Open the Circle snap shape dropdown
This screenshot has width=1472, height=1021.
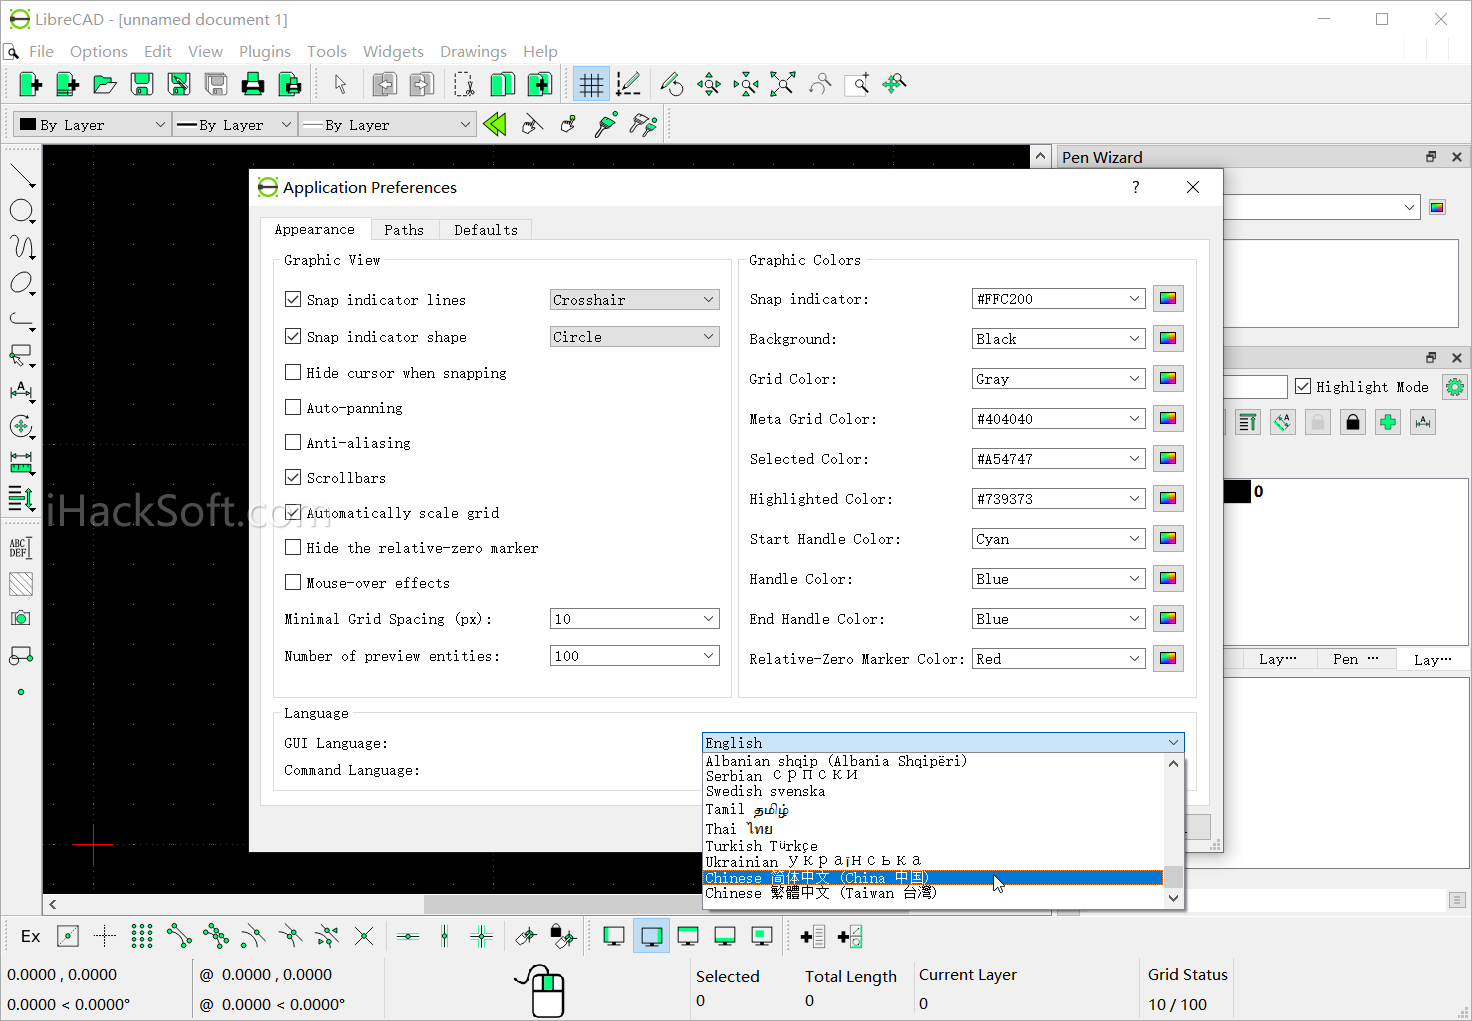tap(635, 336)
